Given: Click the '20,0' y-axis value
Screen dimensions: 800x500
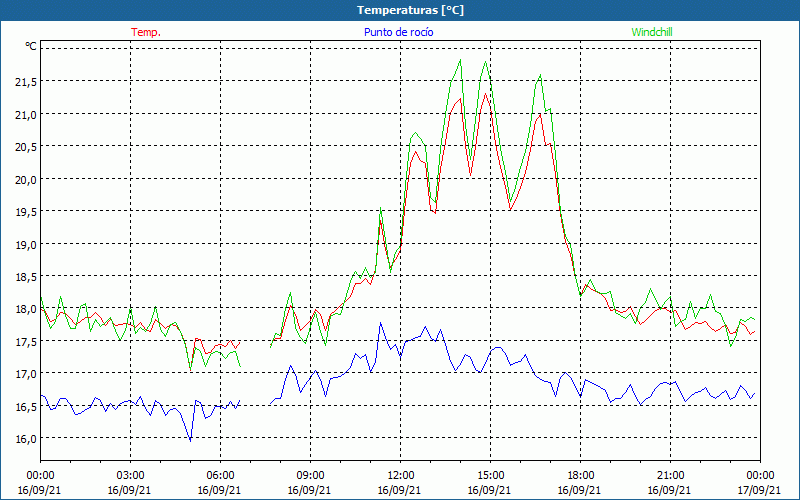Looking at the screenshot, I should (x=26, y=179).
